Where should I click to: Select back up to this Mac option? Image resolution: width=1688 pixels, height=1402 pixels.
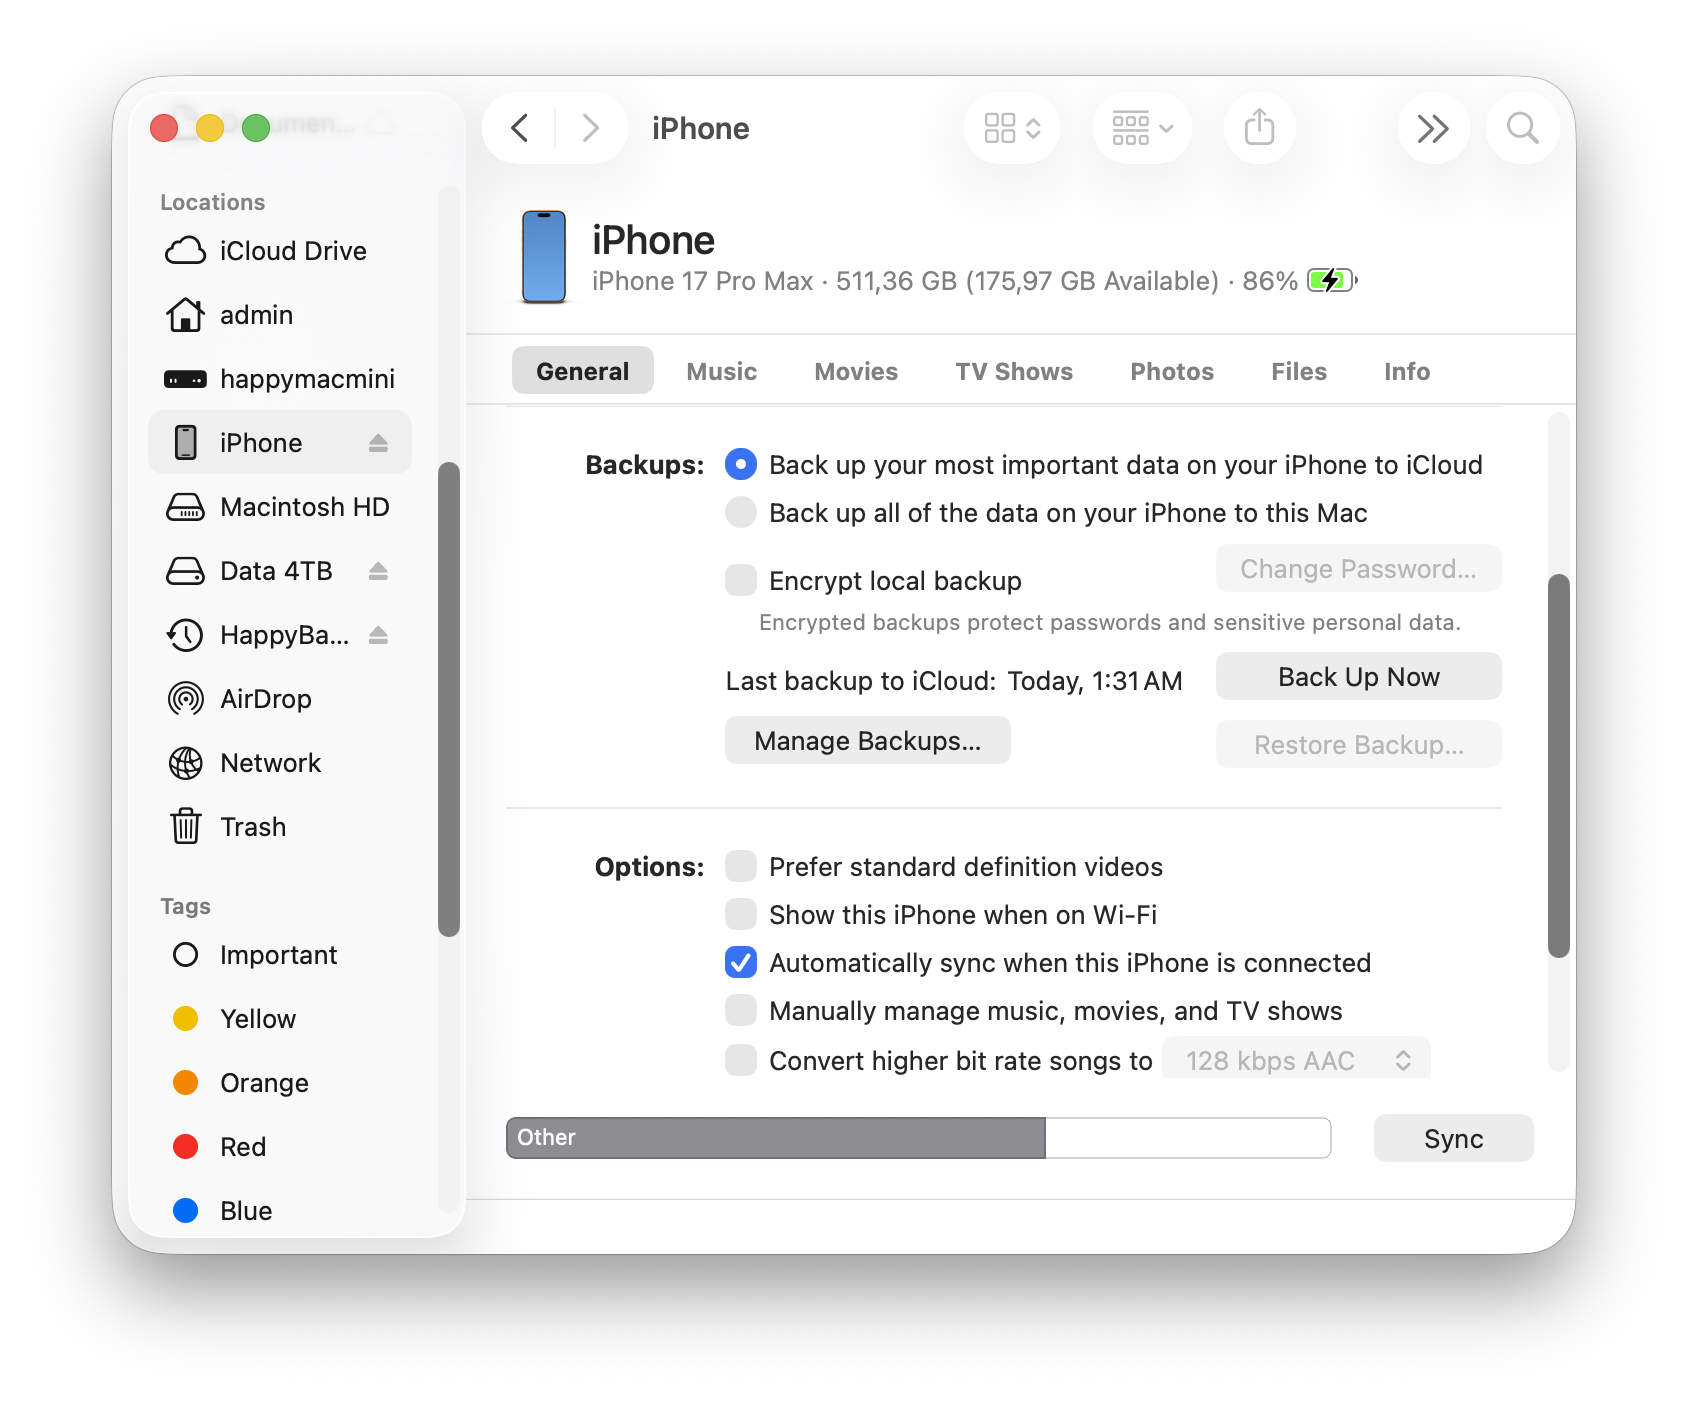click(x=741, y=512)
